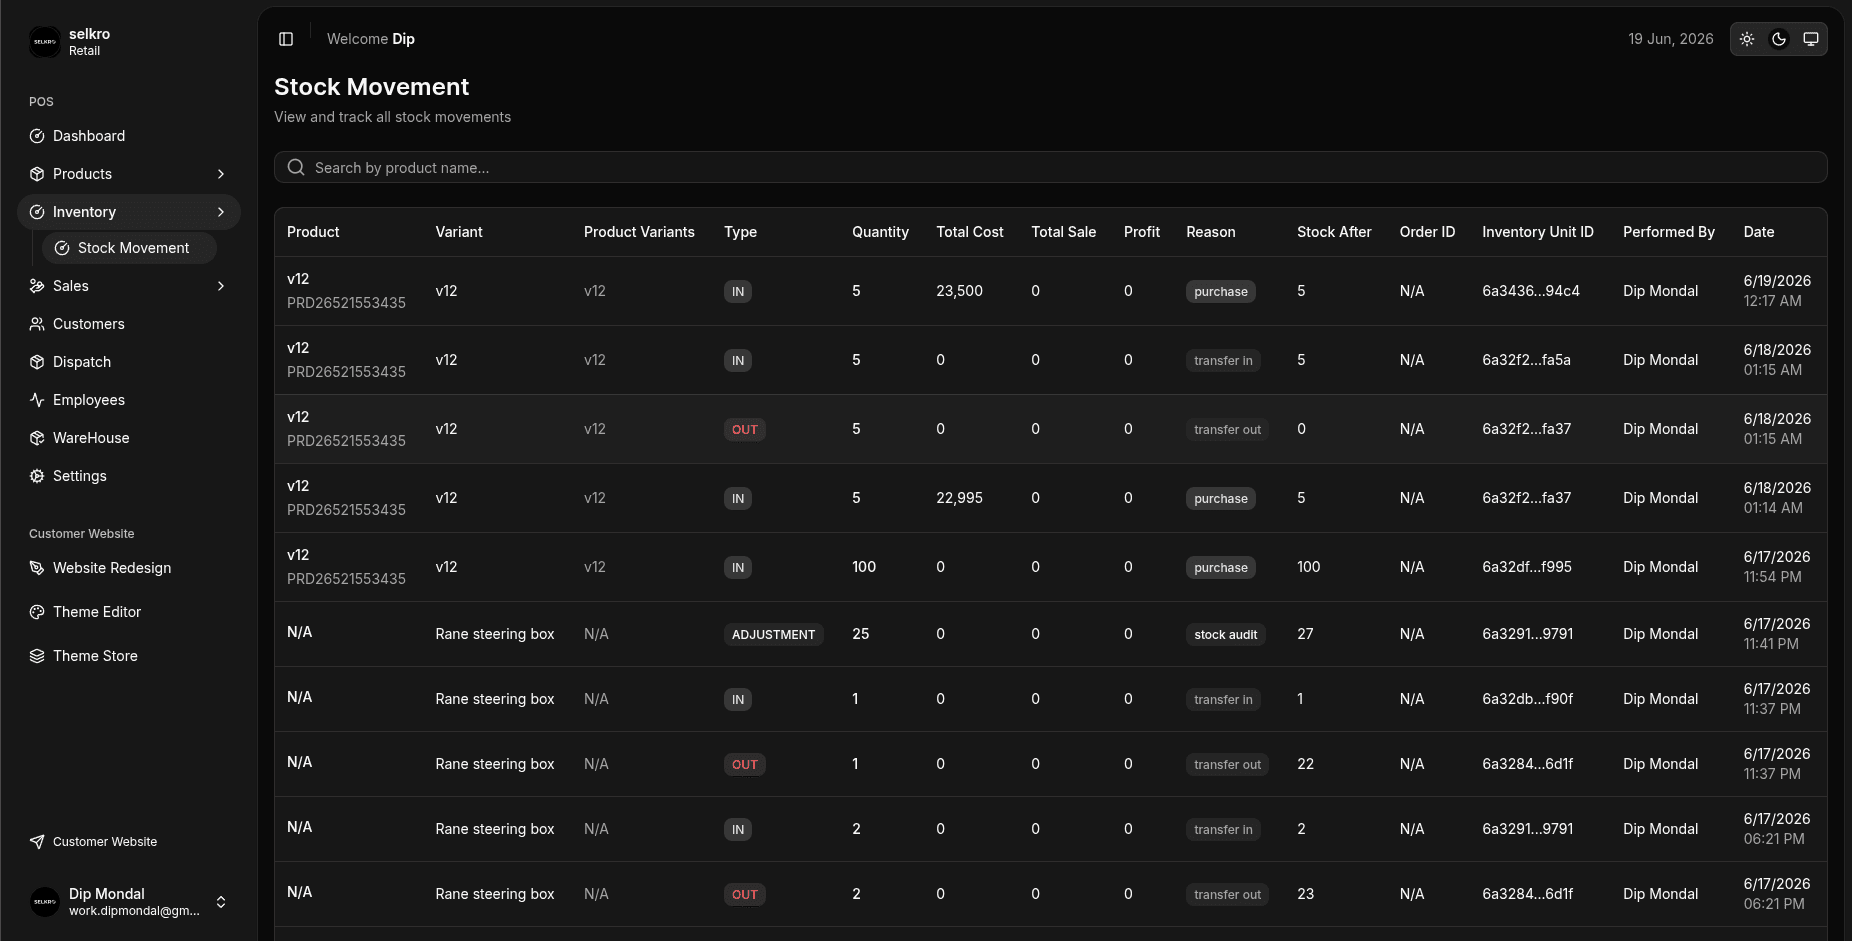Select system theme monitor icon
This screenshot has height=941, width=1852.
[x=1811, y=39]
